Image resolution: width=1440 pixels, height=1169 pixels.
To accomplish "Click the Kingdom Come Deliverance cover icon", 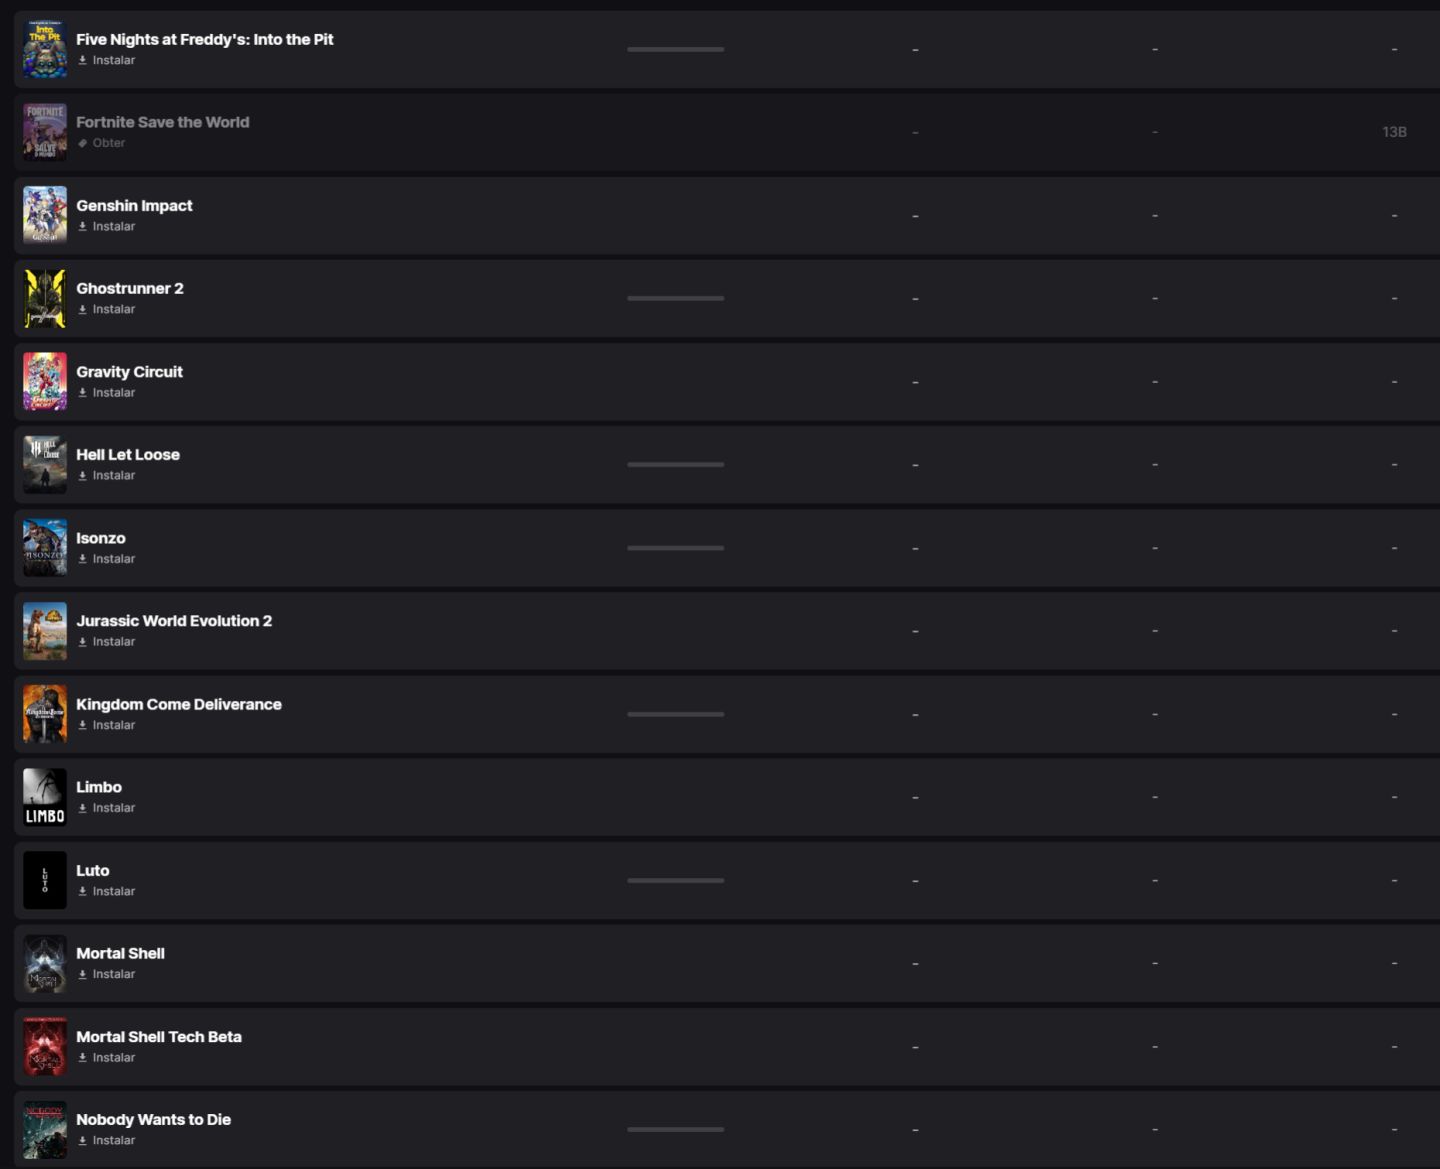I will (45, 714).
